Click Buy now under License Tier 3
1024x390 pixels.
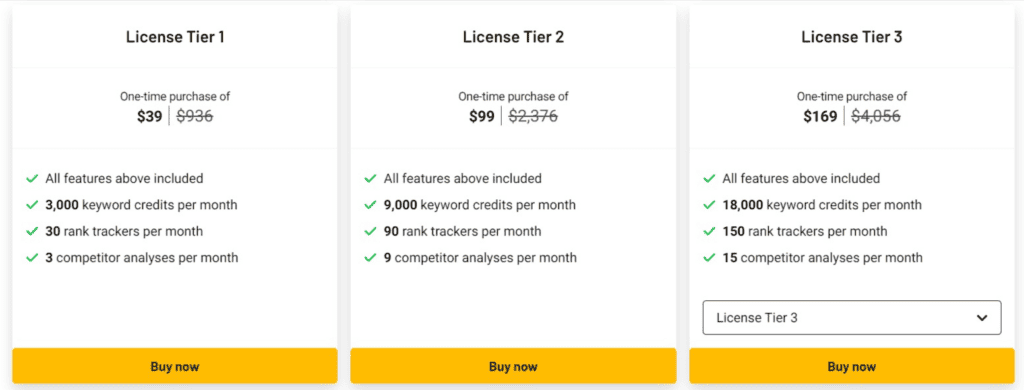(x=852, y=366)
